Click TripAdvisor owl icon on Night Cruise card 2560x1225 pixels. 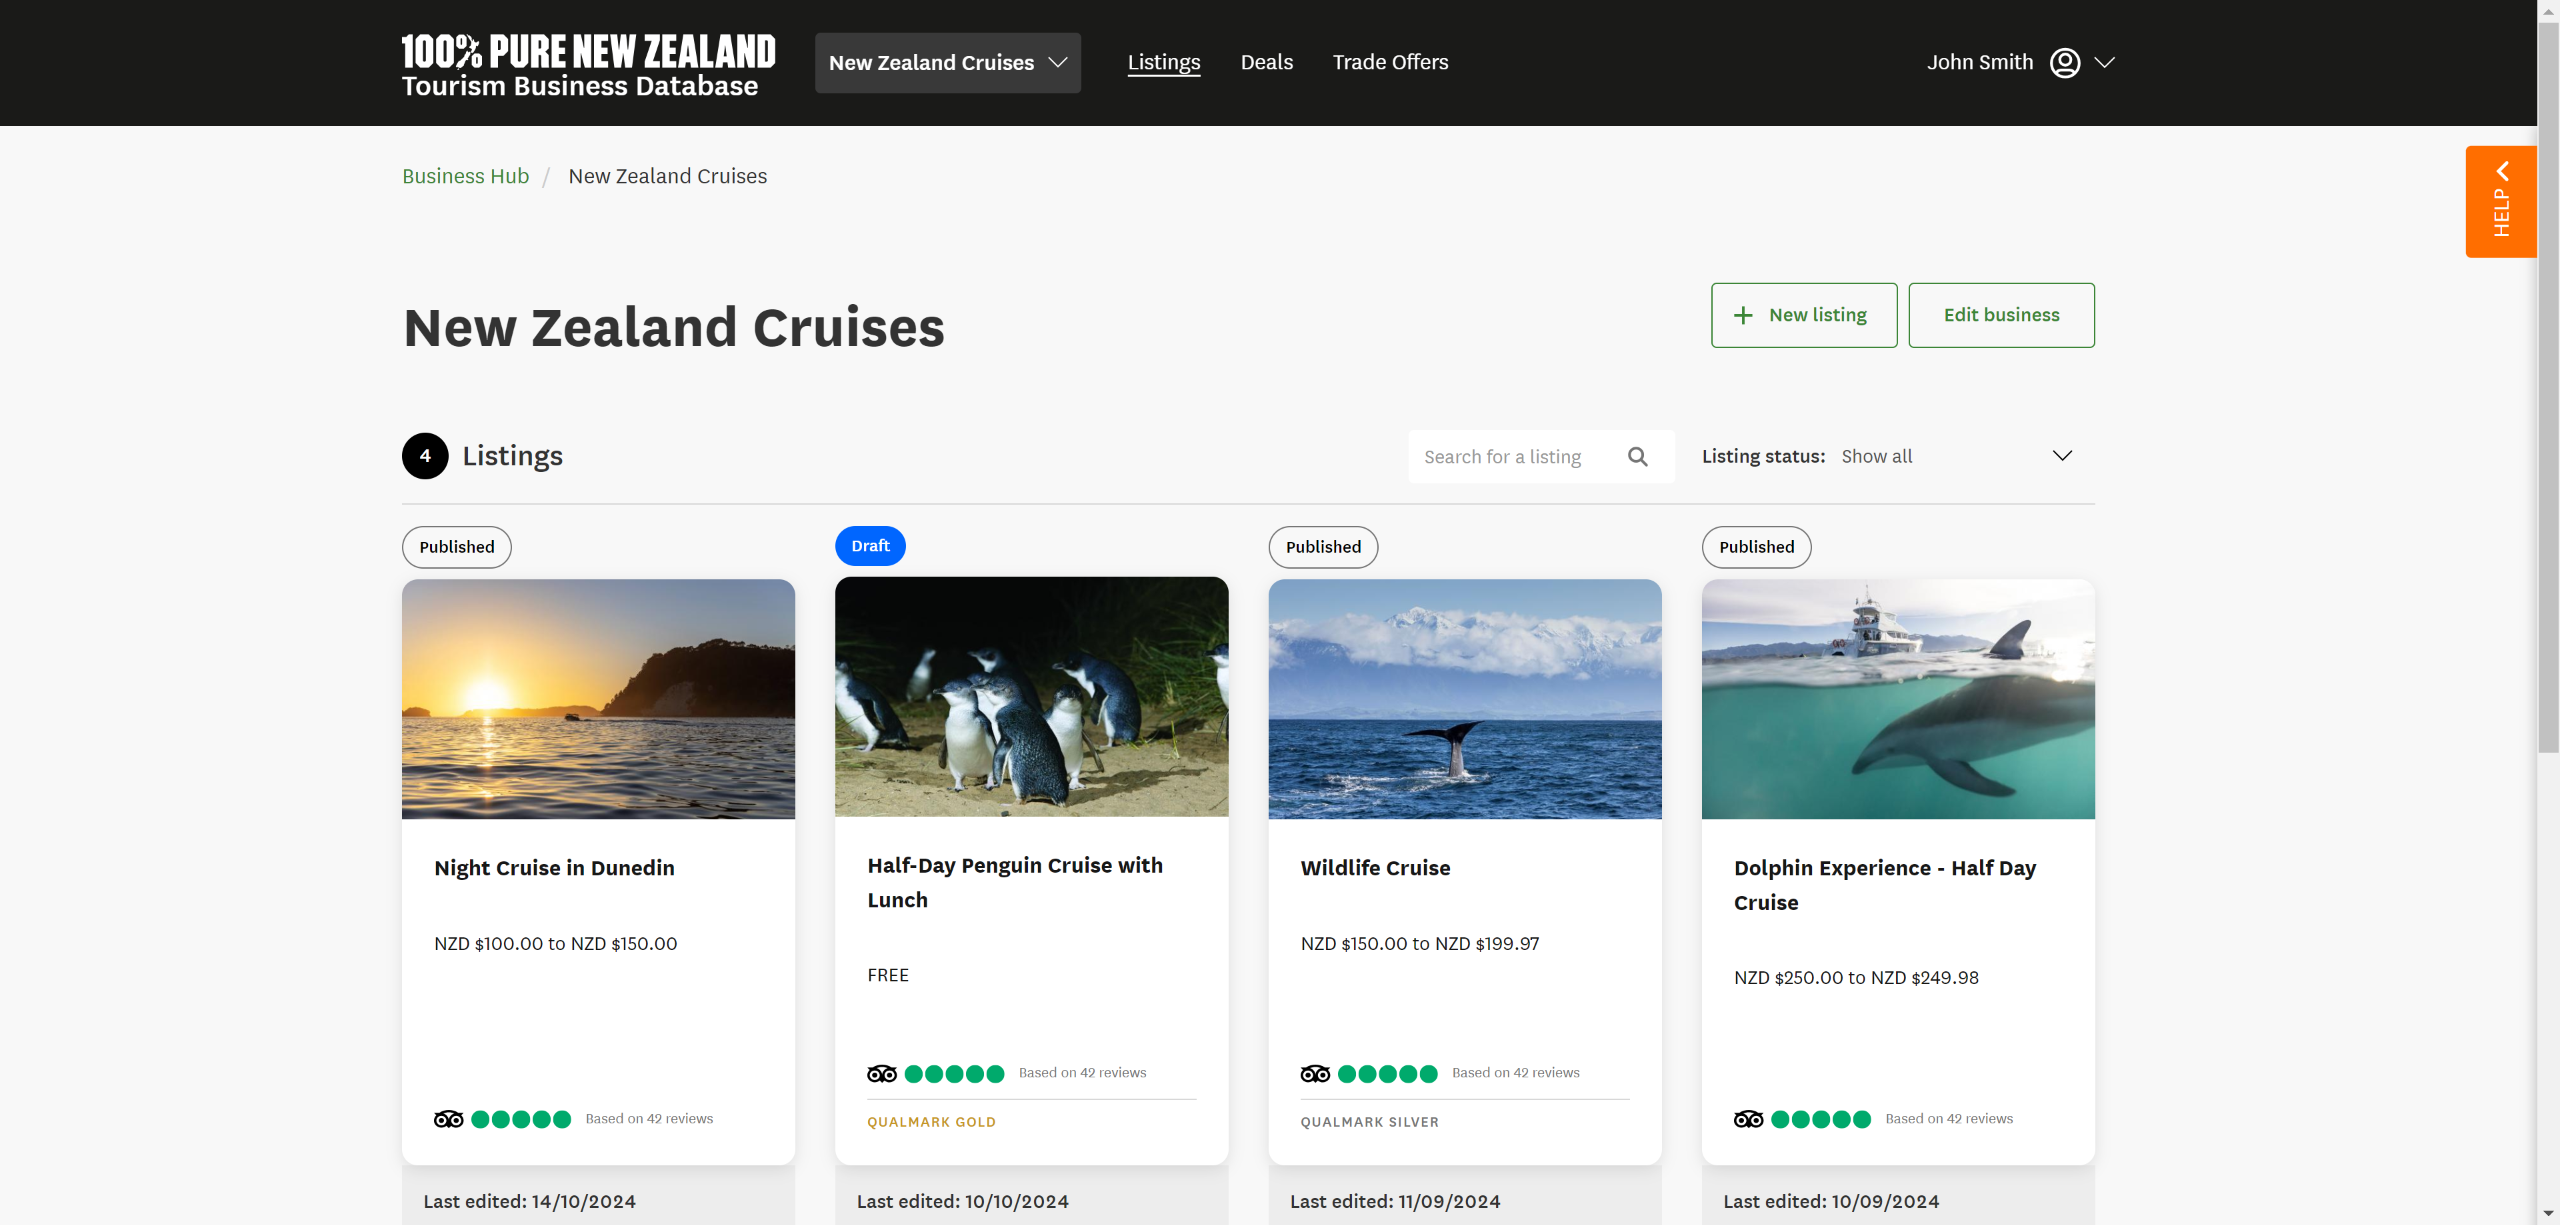[449, 1119]
